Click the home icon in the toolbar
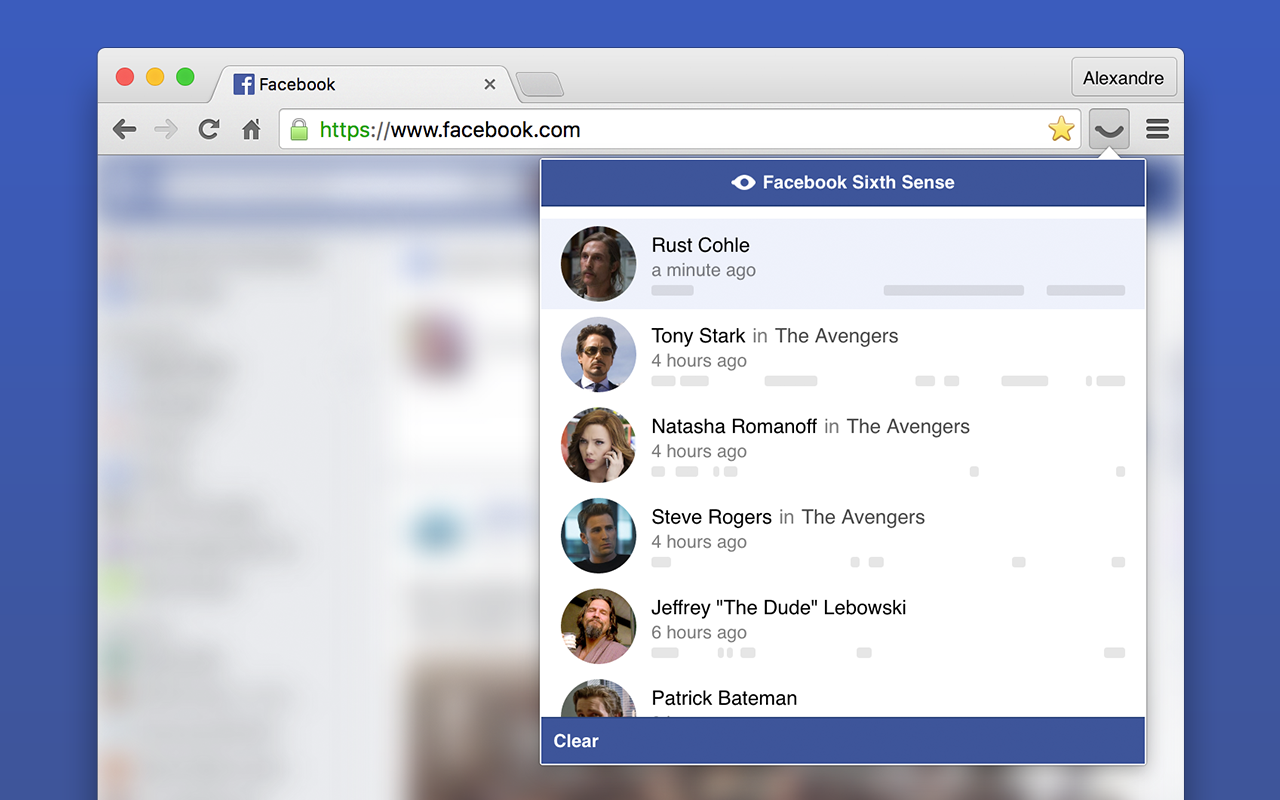1280x800 pixels. (x=251, y=129)
